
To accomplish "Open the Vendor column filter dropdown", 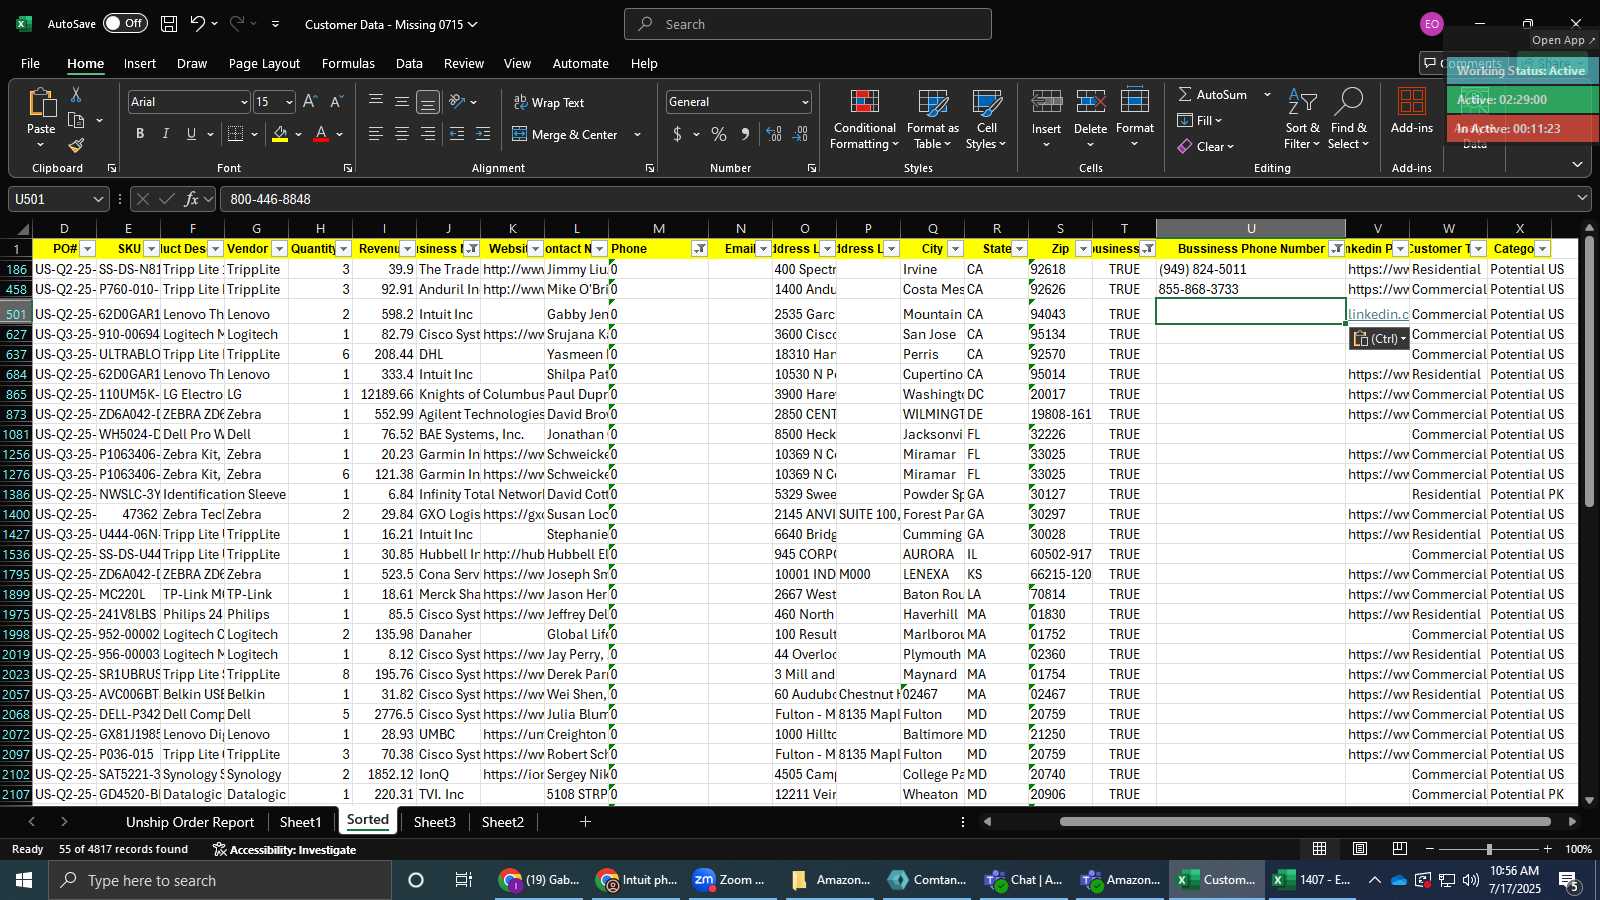I will 279,249.
